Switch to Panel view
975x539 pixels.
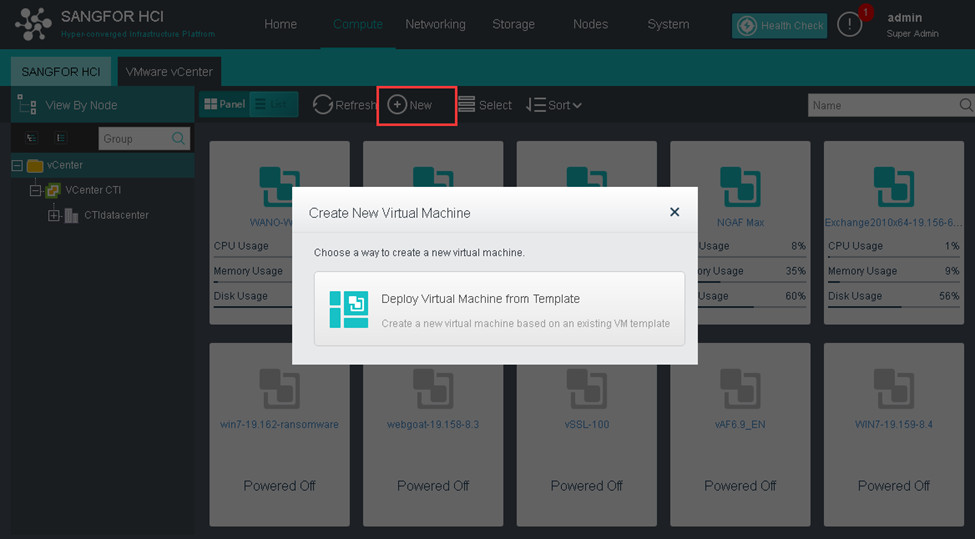224,104
